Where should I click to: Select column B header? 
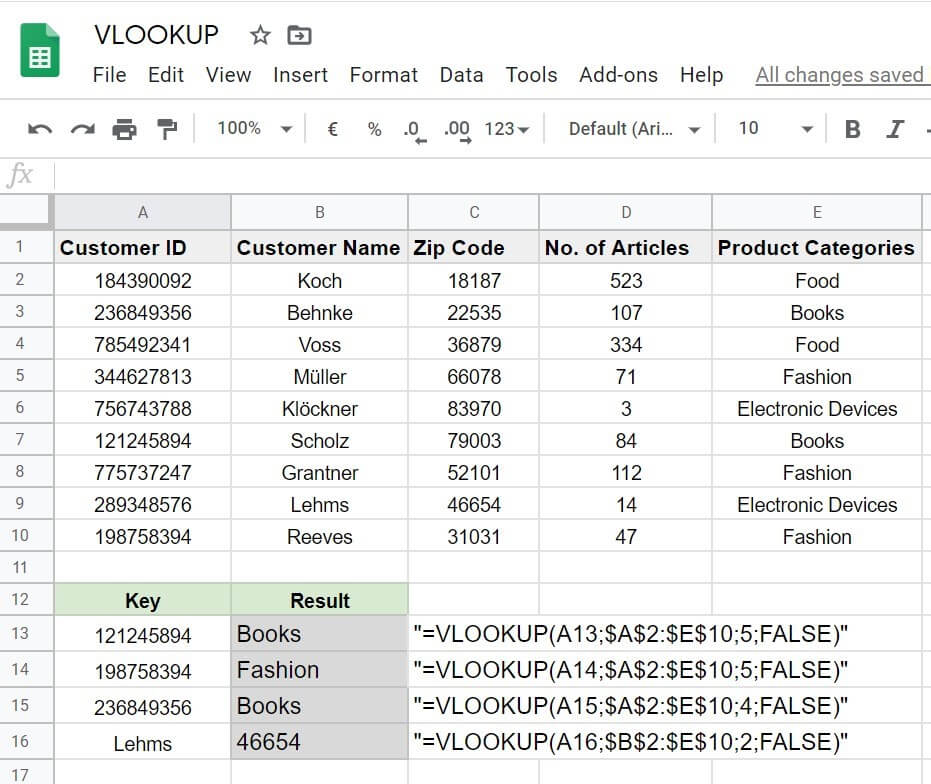(x=319, y=212)
